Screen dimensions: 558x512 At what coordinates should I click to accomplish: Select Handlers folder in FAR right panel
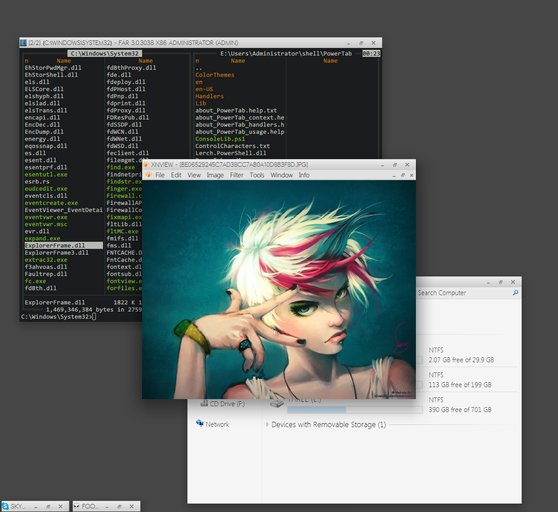click(209, 96)
